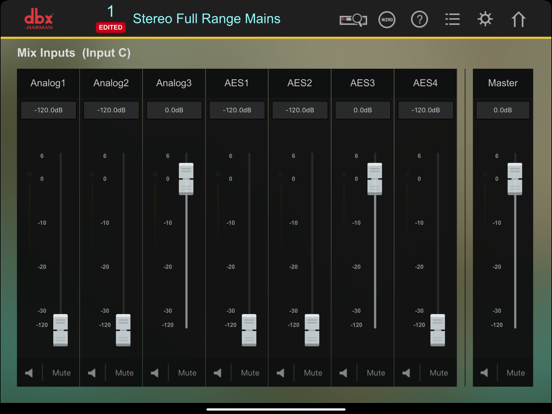Click the Analog1 channel label
The height and width of the screenshot is (414, 552).
point(48,83)
